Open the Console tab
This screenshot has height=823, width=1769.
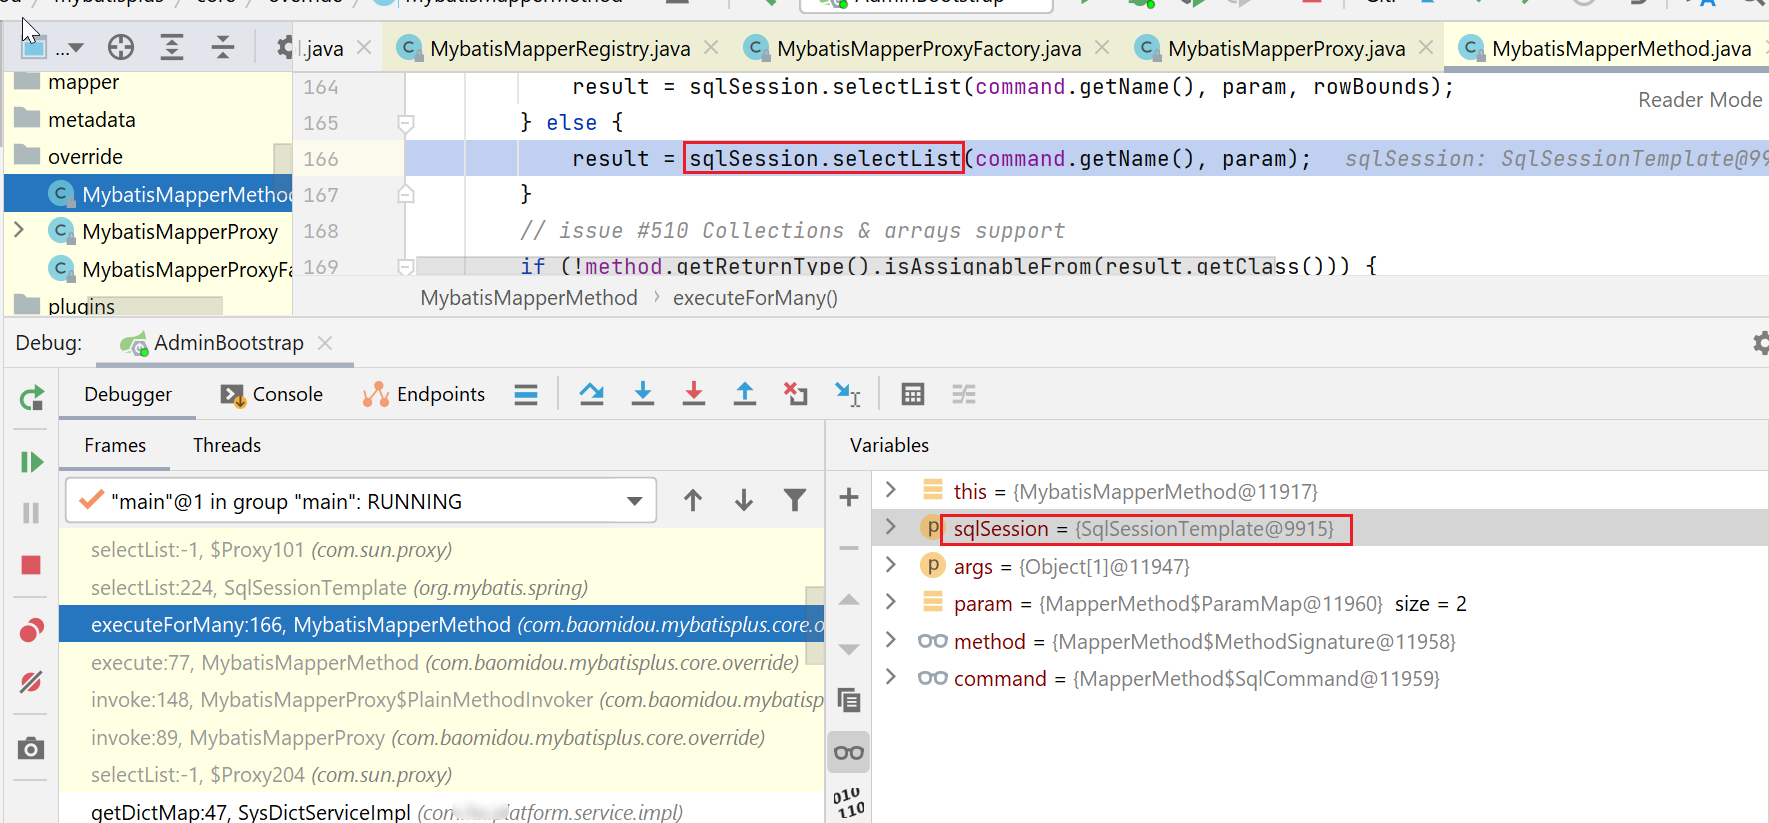(x=272, y=394)
